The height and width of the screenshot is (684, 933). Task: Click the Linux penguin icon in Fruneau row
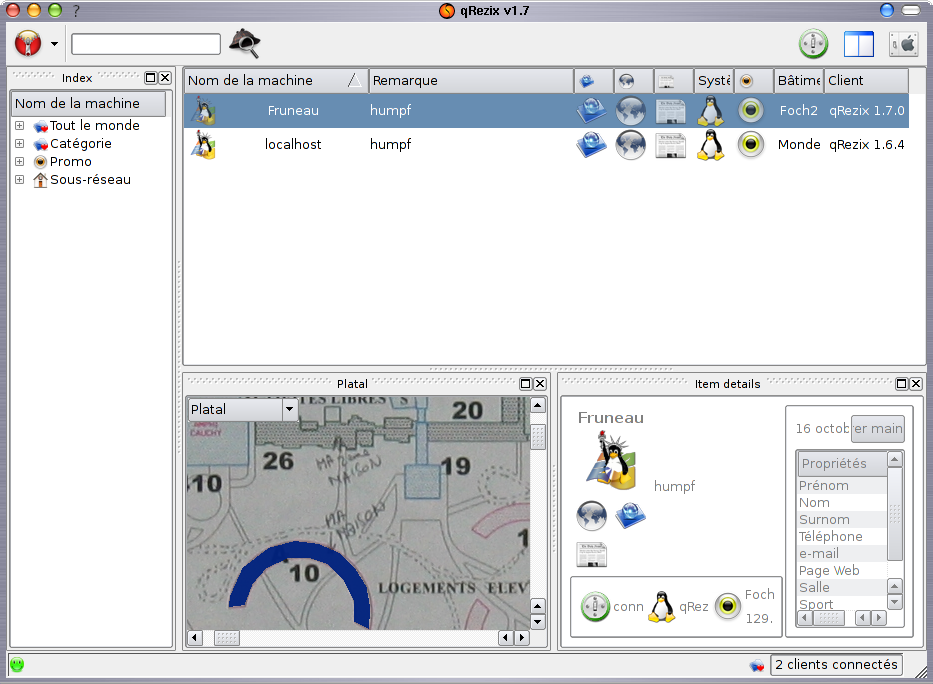710,111
